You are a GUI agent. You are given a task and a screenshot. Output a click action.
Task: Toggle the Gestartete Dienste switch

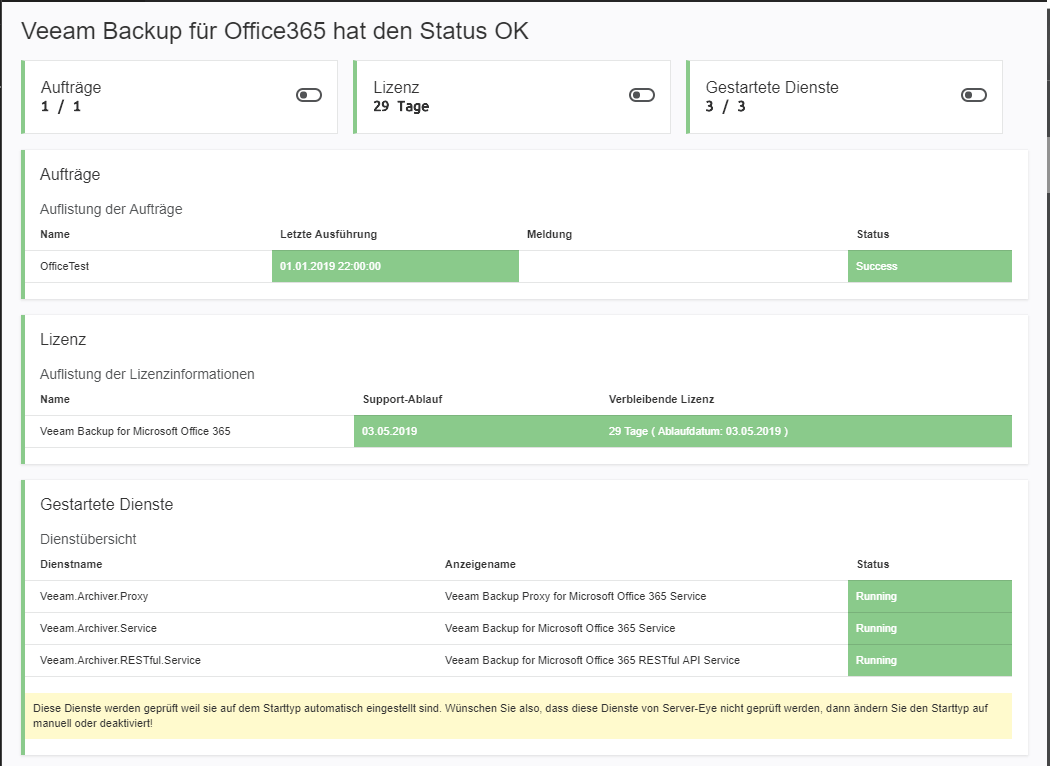[973, 95]
